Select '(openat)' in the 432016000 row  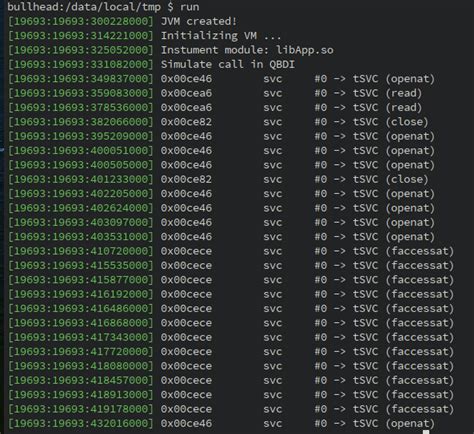point(410,423)
